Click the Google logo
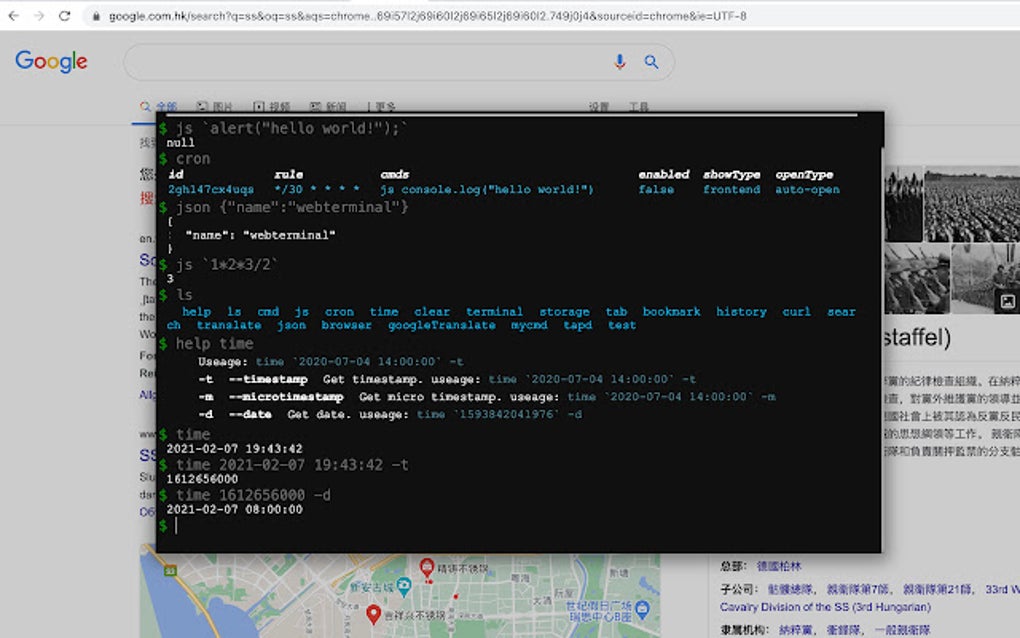 50,61
